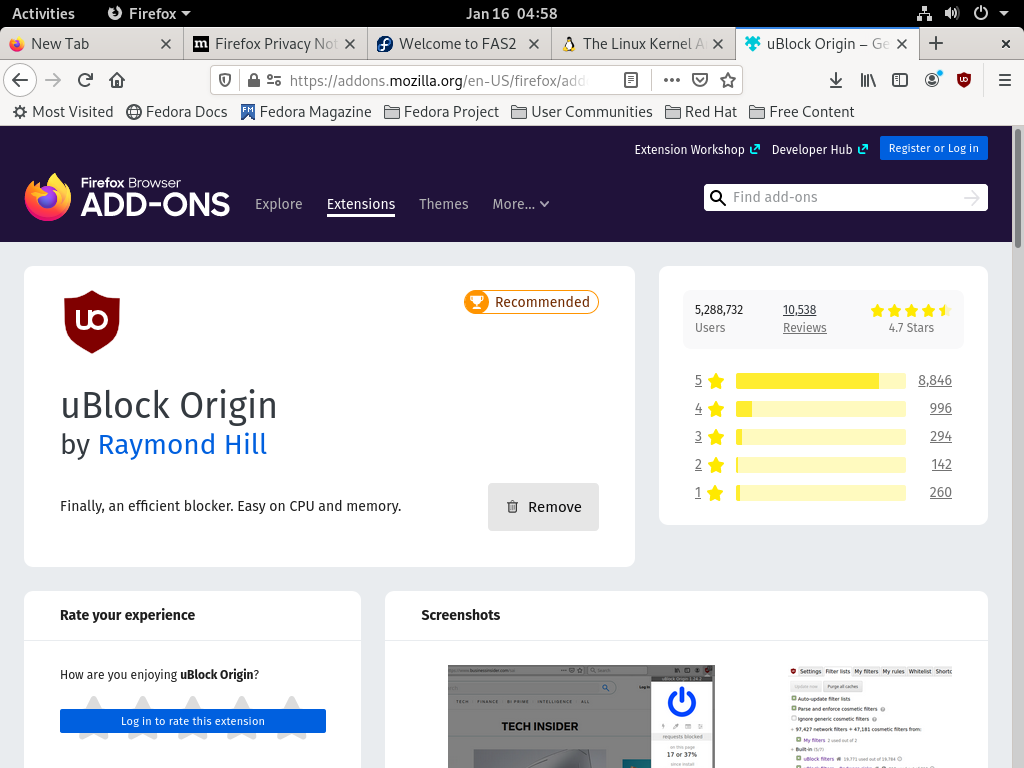
Task: Expand the More… navigation dropdown
Action: coord(520,204)
